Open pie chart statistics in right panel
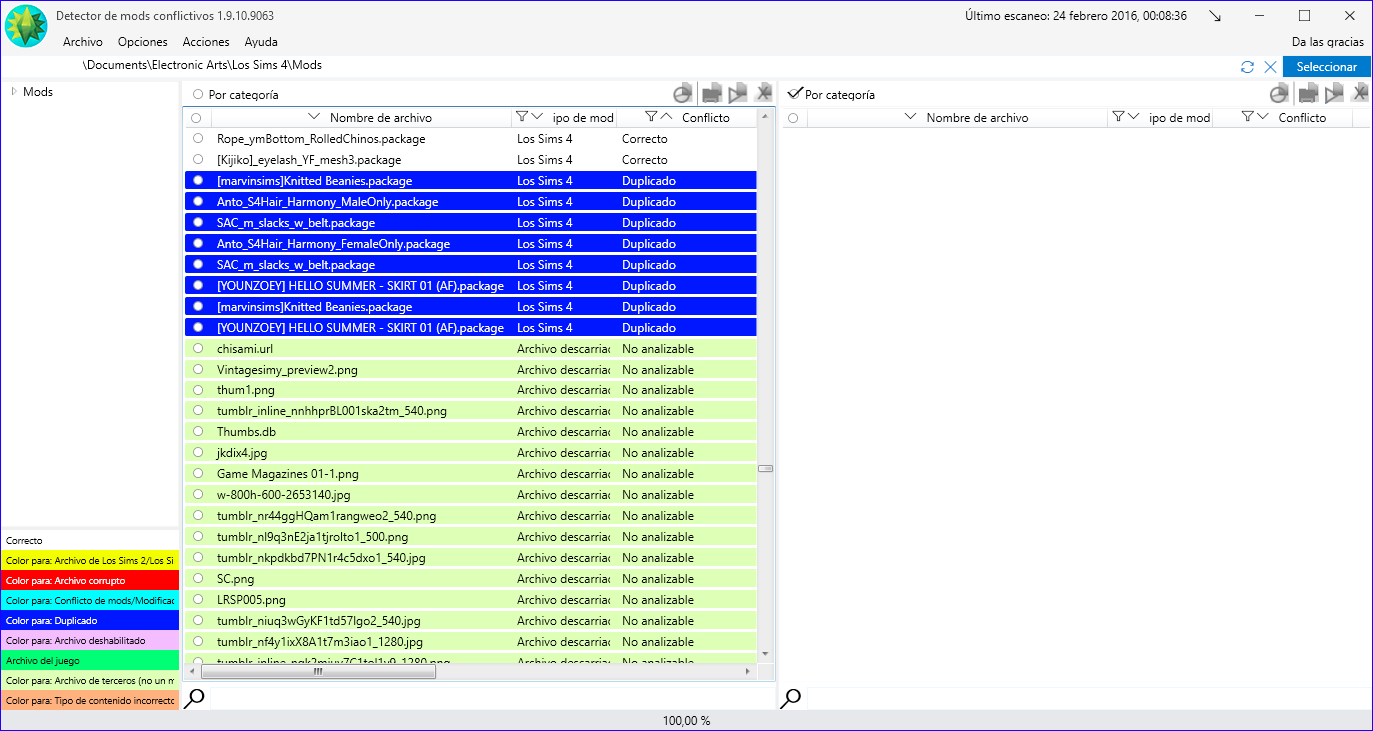1373x731 pixels. (x=1279, y=94)
